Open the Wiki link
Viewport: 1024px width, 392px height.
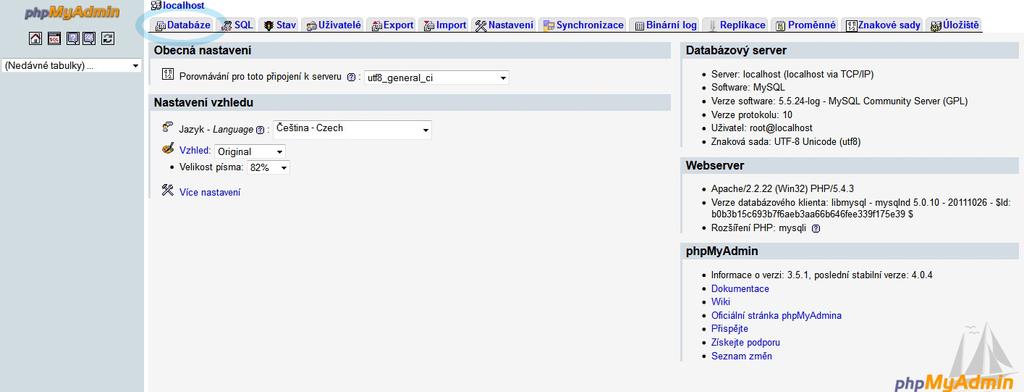[x=720, y=302]
